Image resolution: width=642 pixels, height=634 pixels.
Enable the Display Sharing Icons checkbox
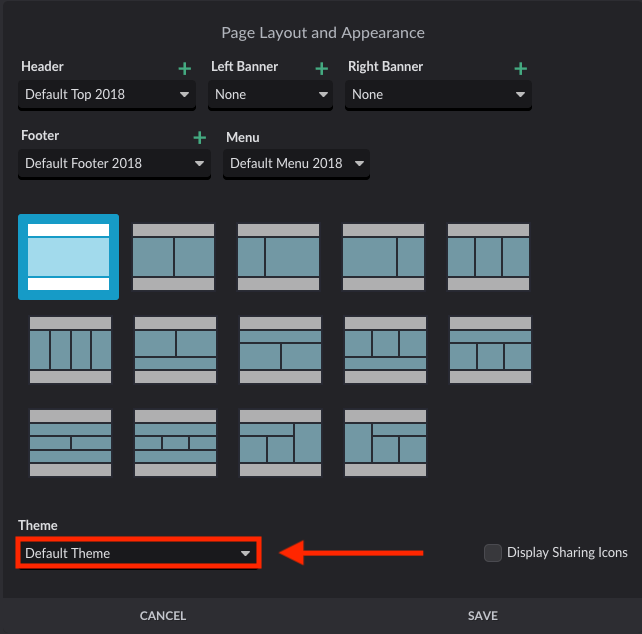493,552
